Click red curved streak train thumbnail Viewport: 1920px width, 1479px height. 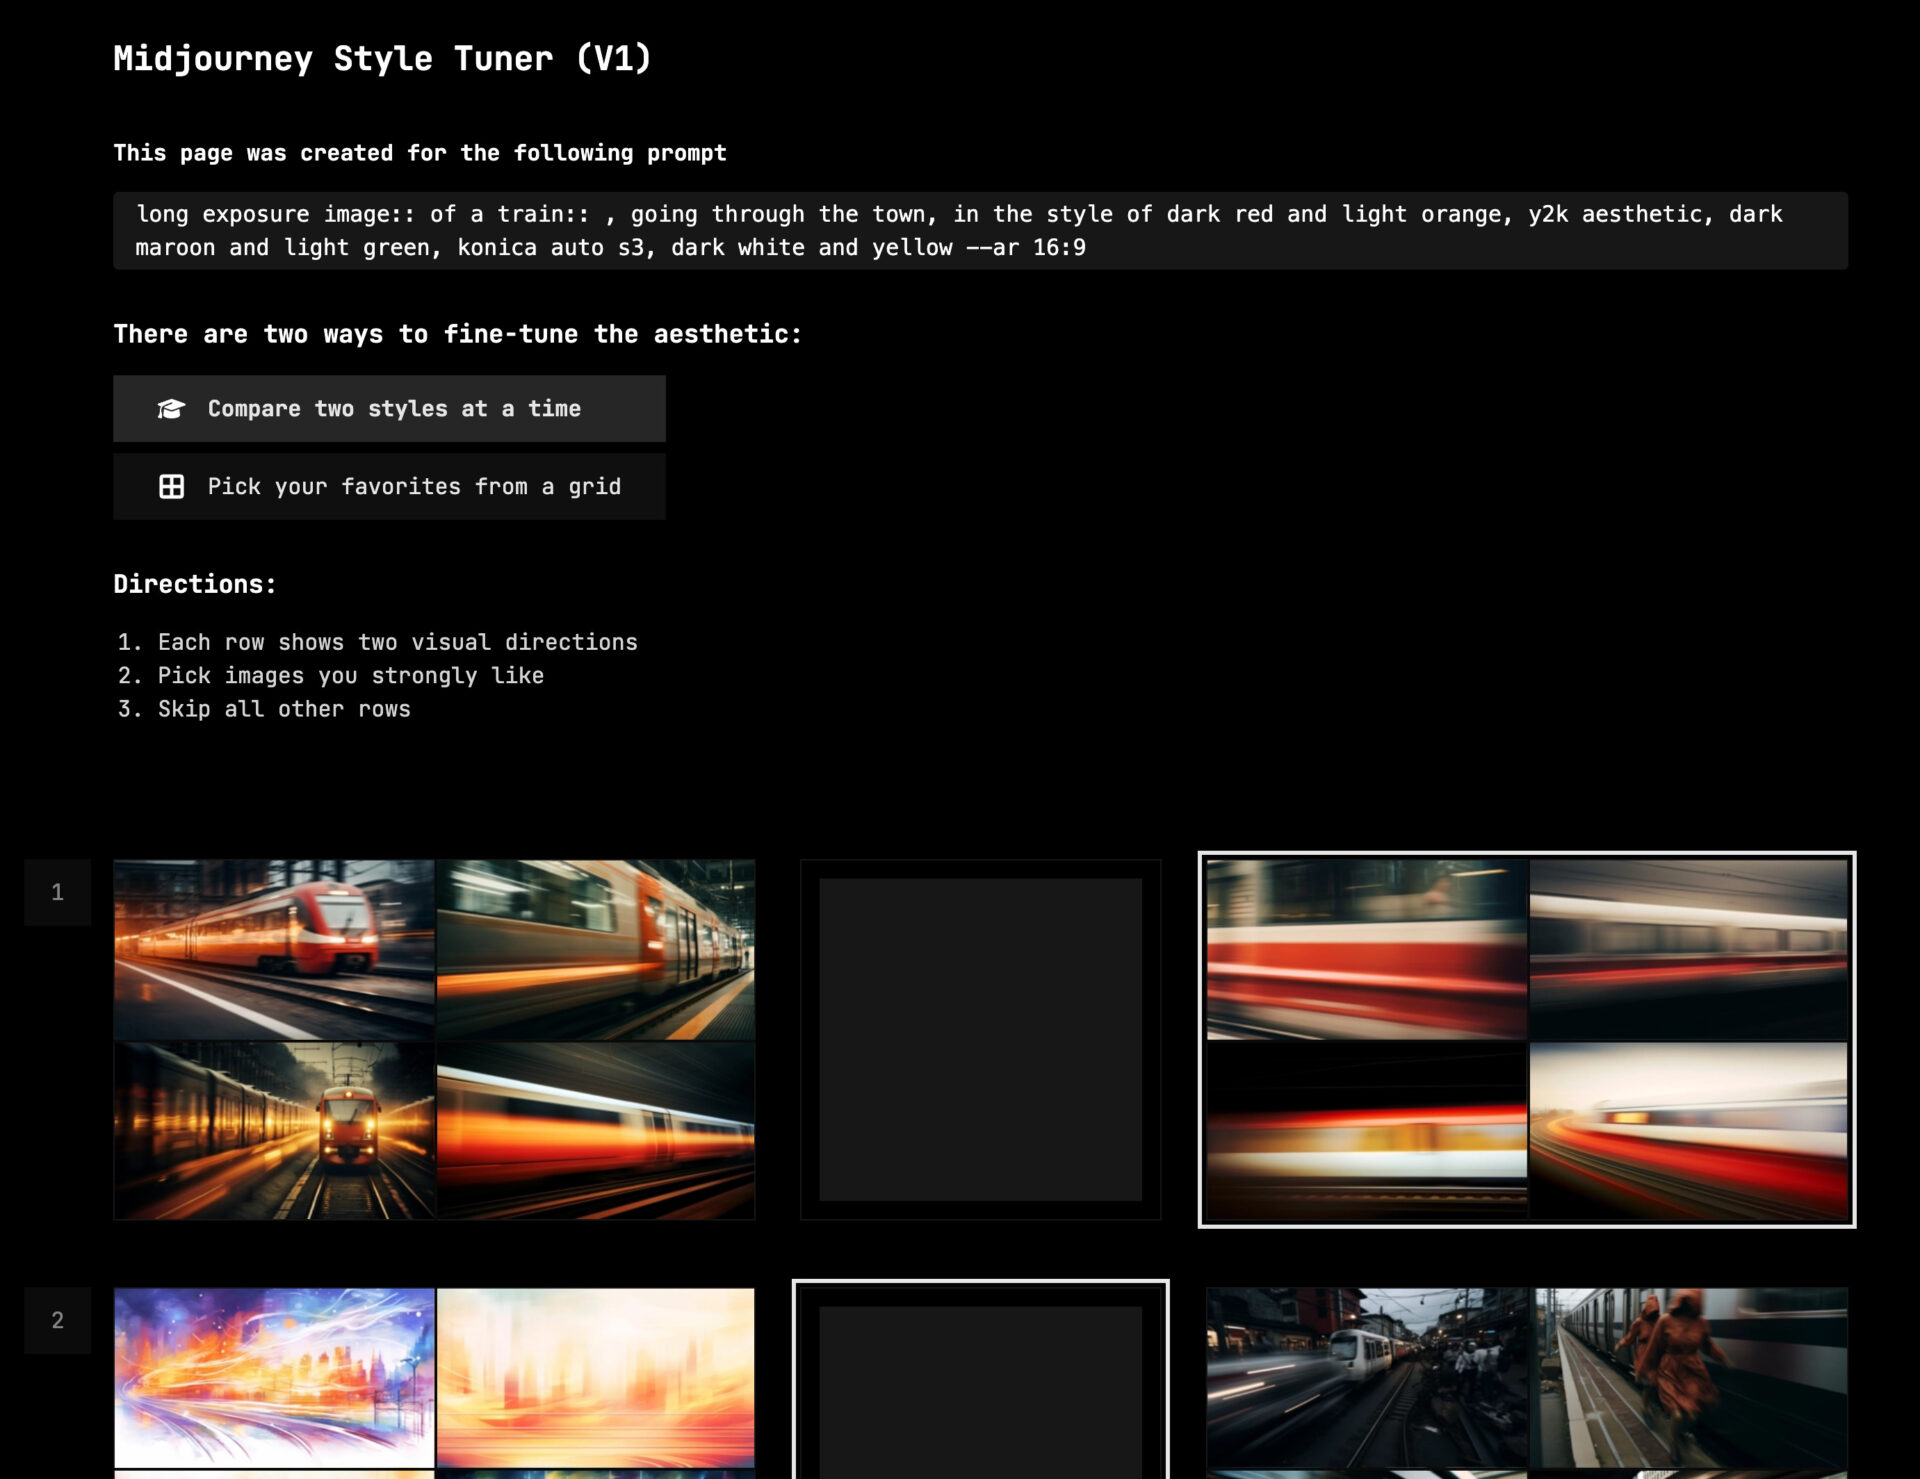[1688, 1131]
